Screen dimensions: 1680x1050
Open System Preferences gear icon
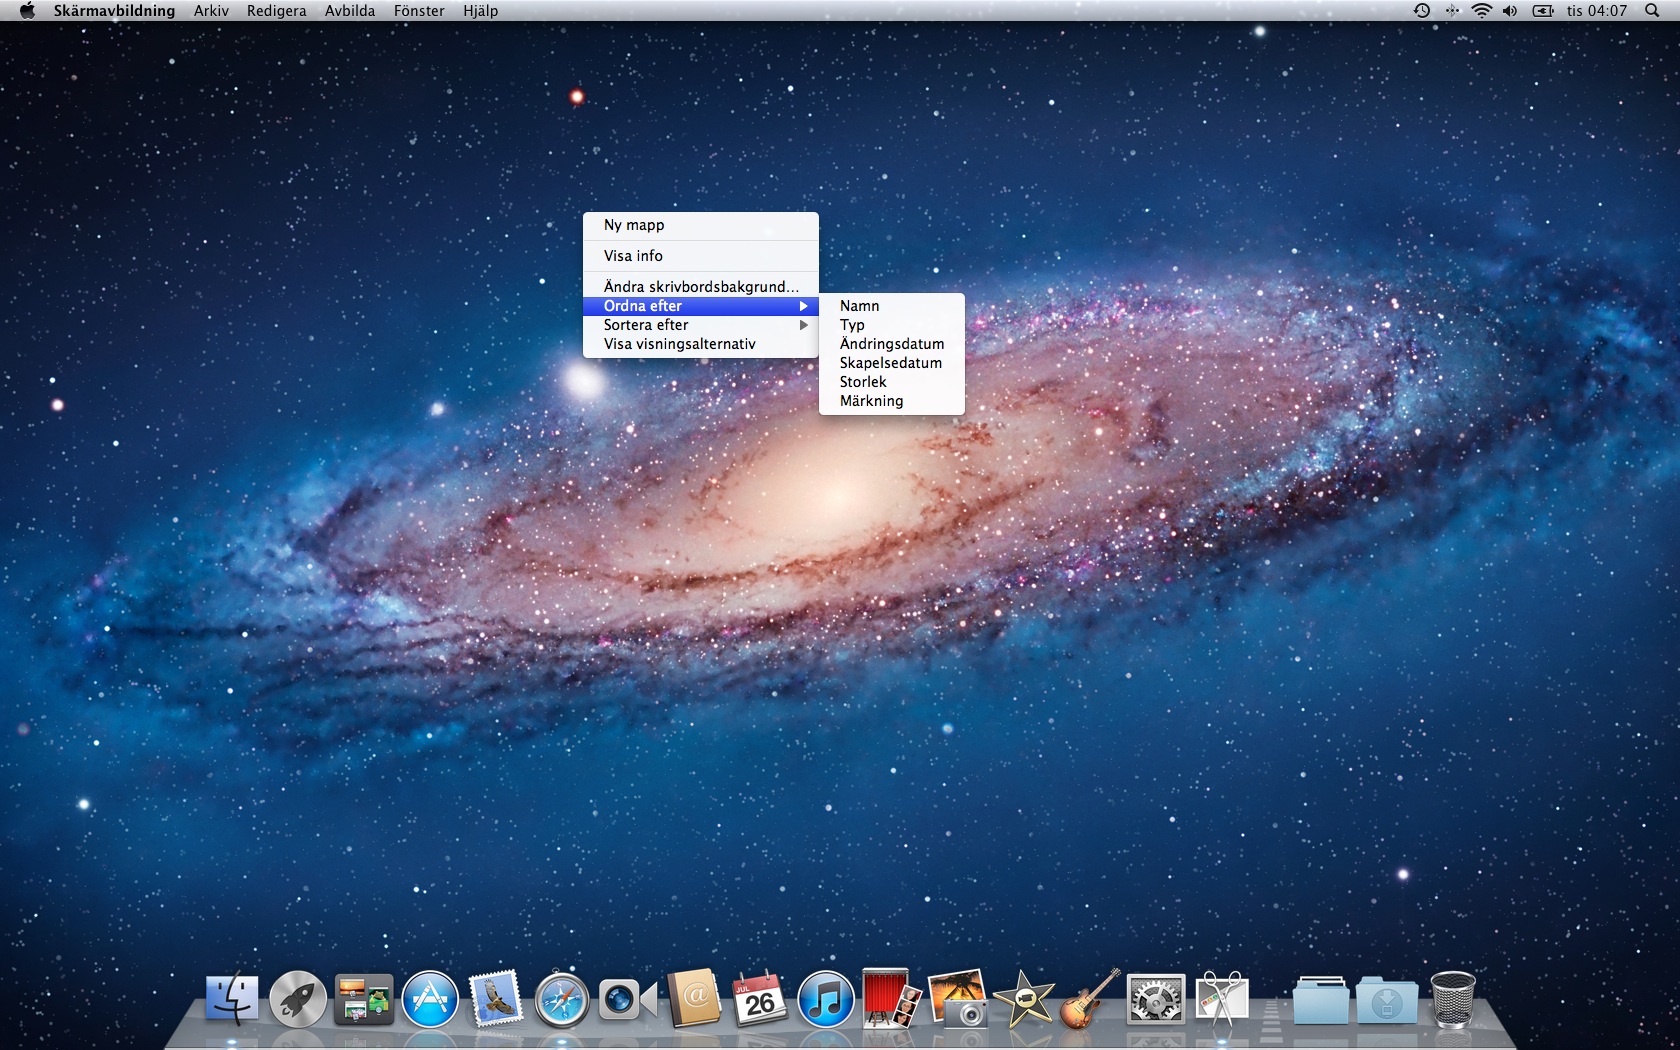click(x=1155, y=999)
